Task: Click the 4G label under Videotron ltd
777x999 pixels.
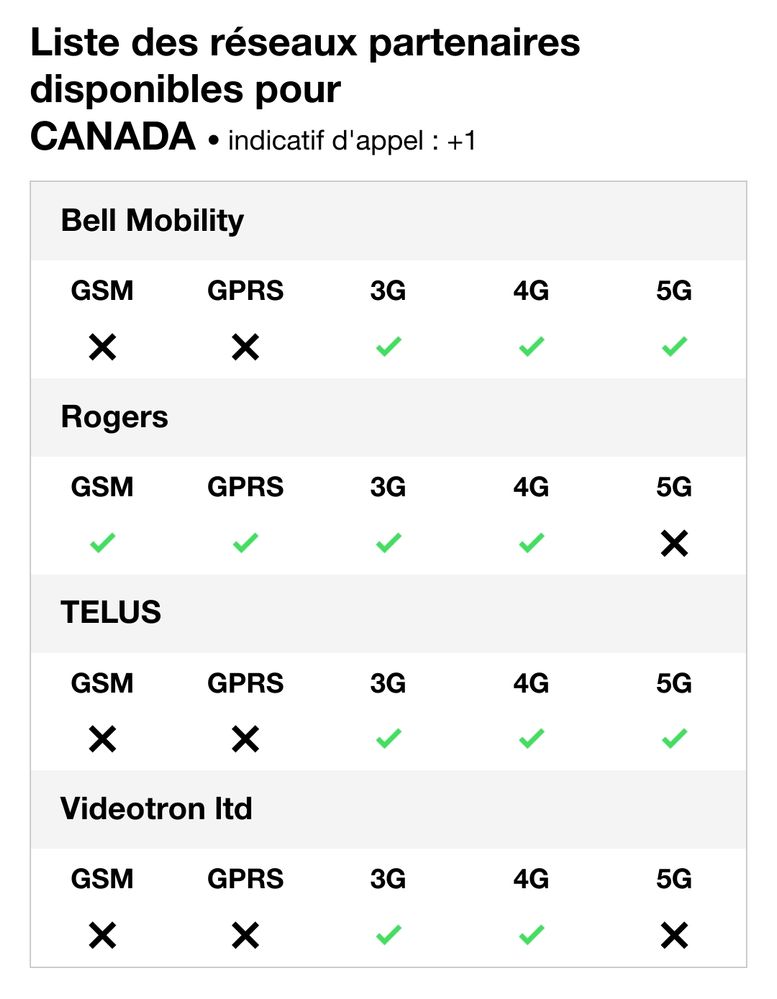Action: (531, 880)
